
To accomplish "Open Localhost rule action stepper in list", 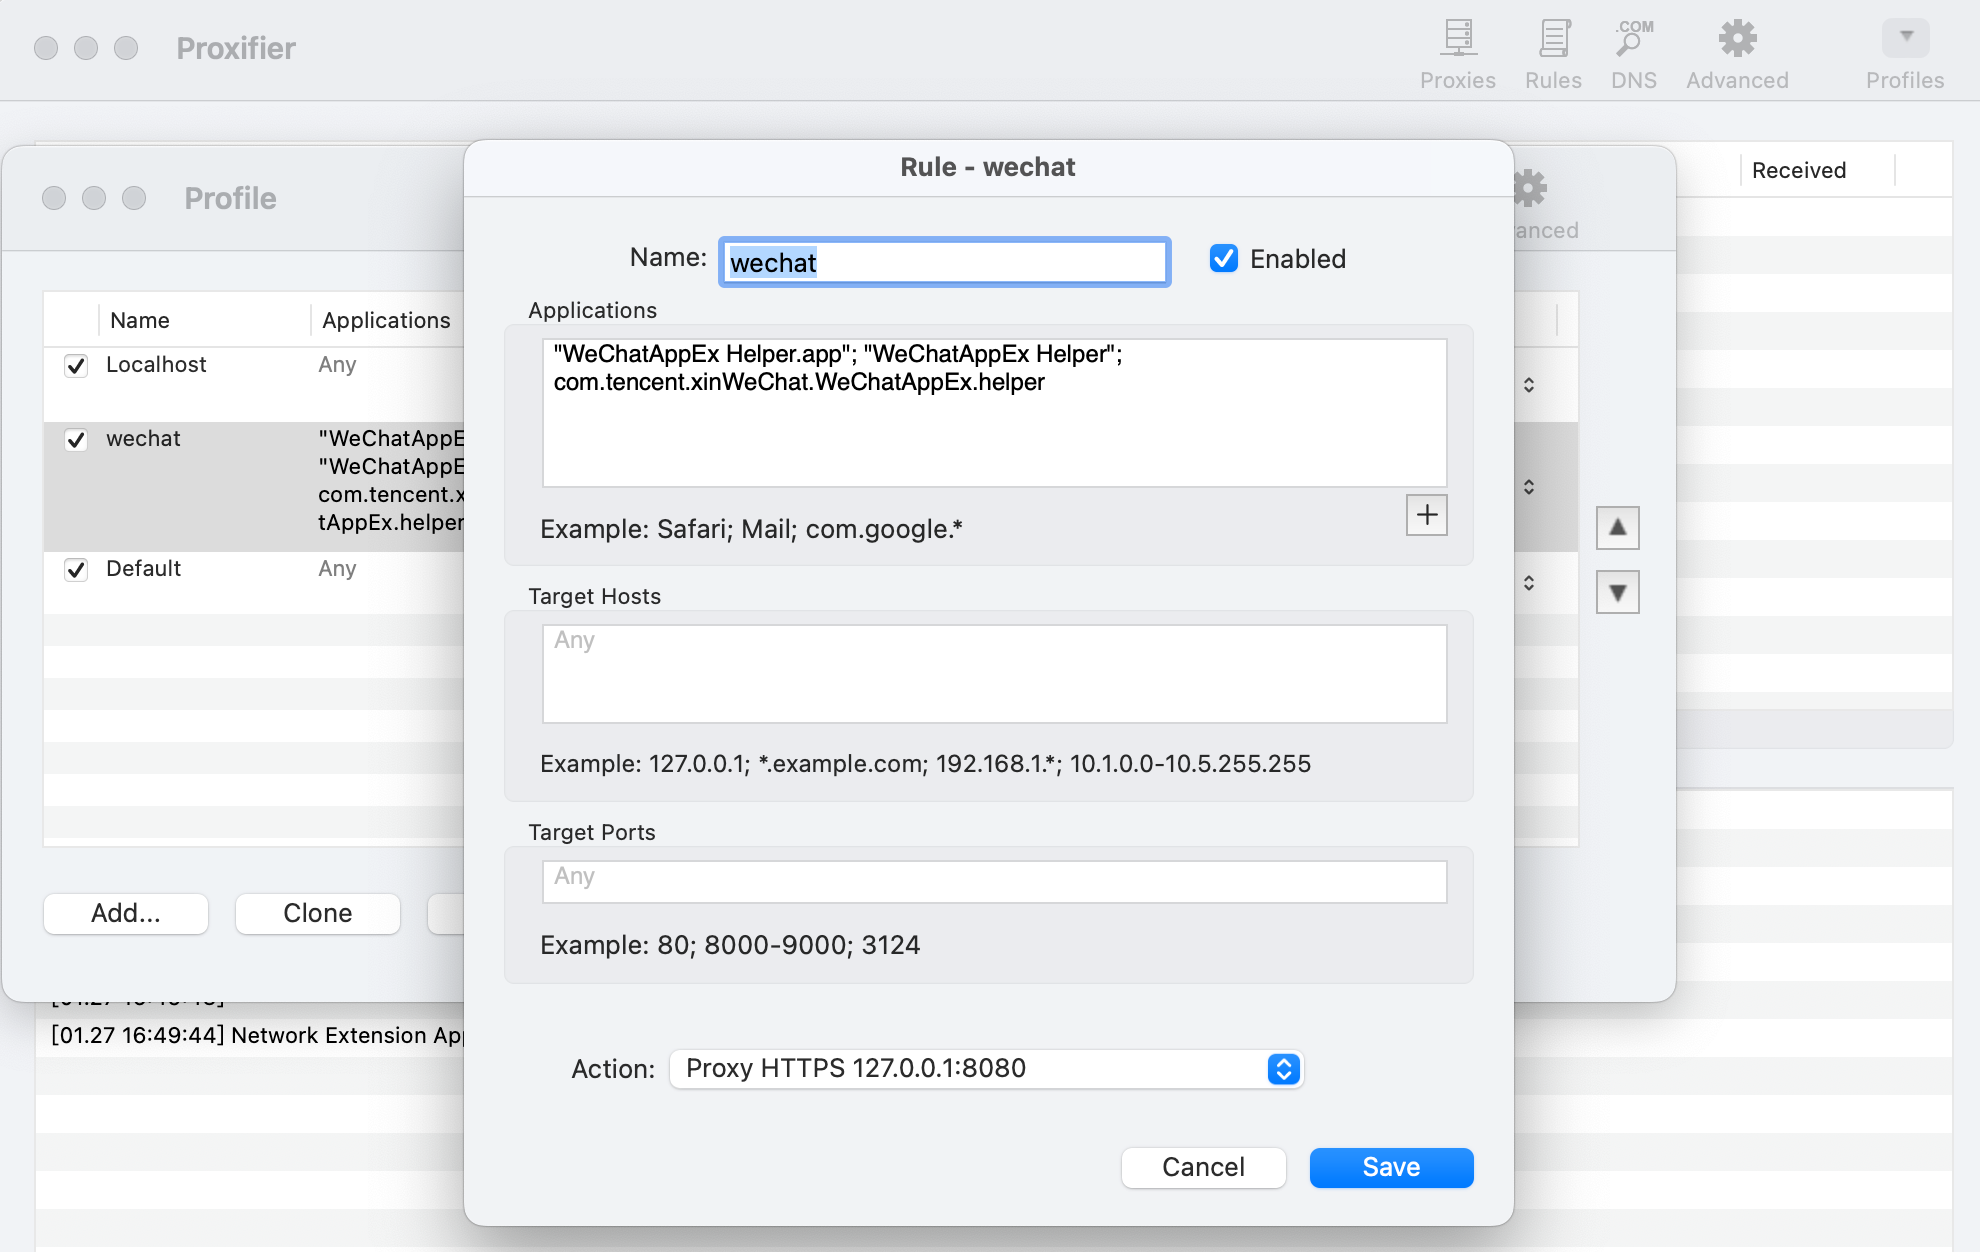I will [x=1528, y=385].
